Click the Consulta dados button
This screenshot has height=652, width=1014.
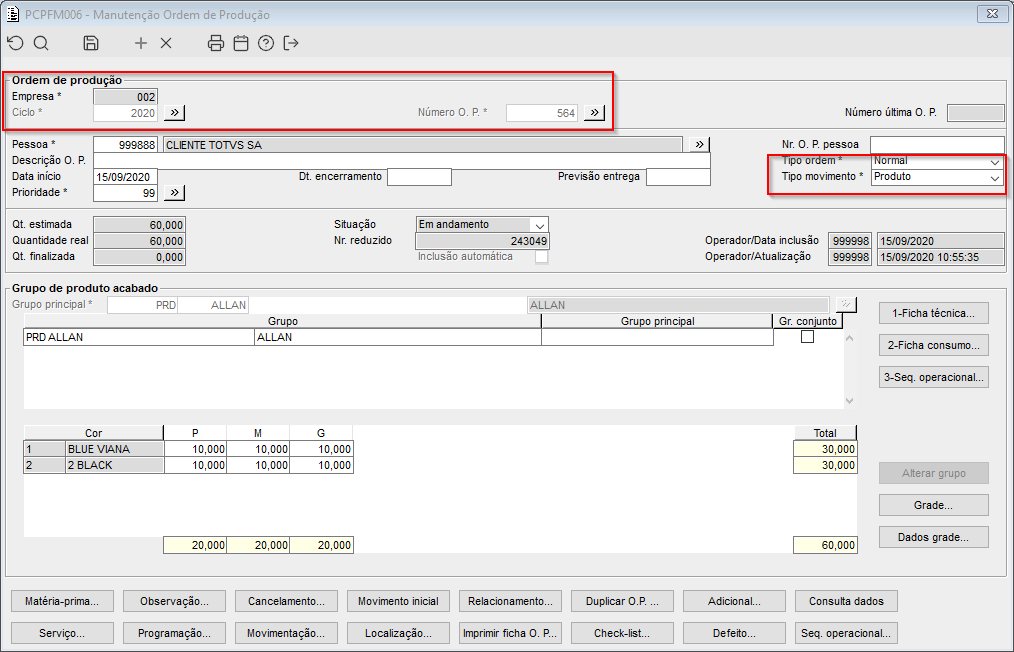click(x=846, y=601)
